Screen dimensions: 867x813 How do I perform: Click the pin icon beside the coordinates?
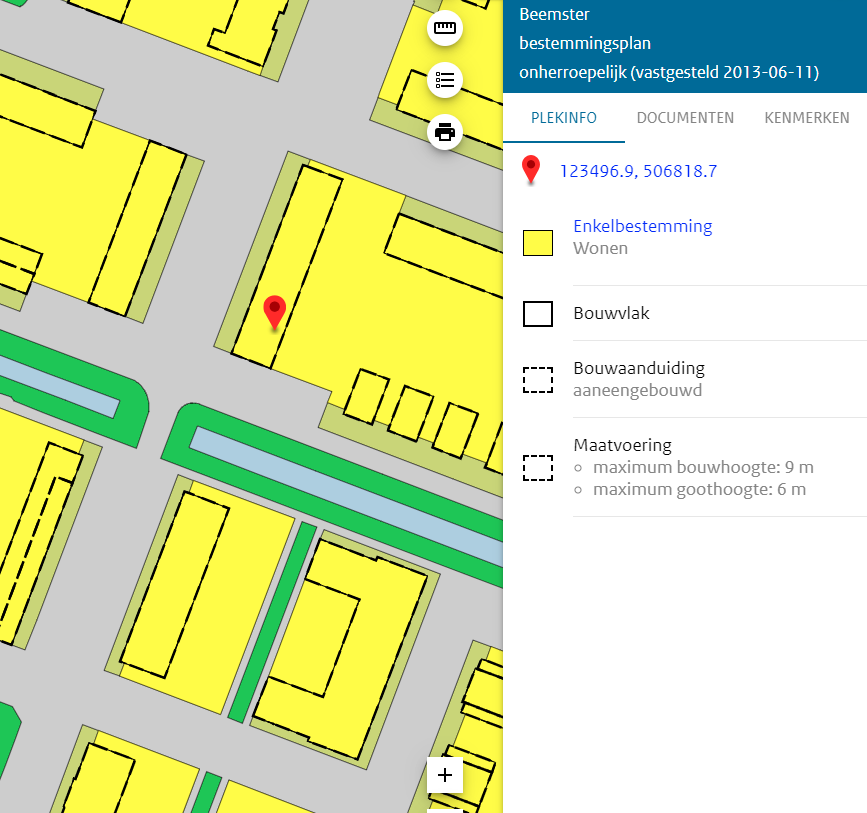click(531, 170)
